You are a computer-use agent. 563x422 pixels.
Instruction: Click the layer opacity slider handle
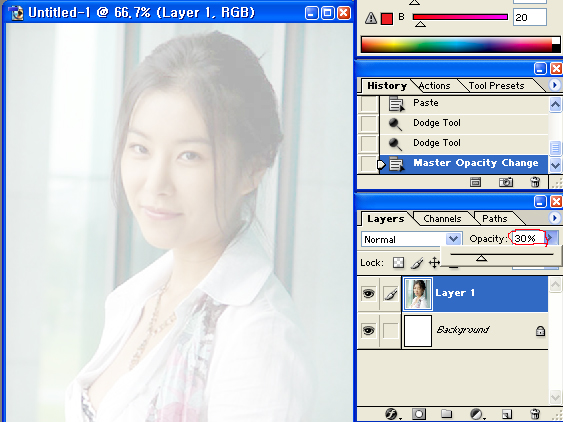[481, 258]
